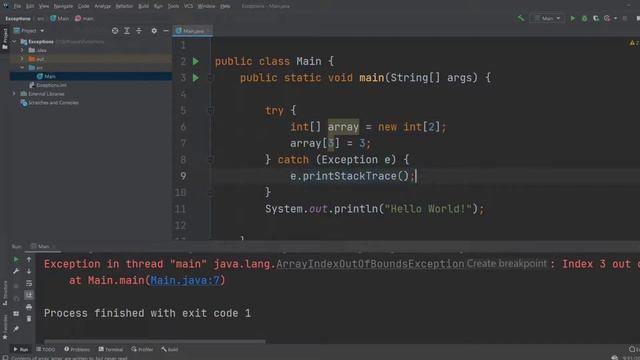The height and width of the screenshot is (360, 640).
Task: Collapse the Exceptions root project node
Action: [14, 42]
